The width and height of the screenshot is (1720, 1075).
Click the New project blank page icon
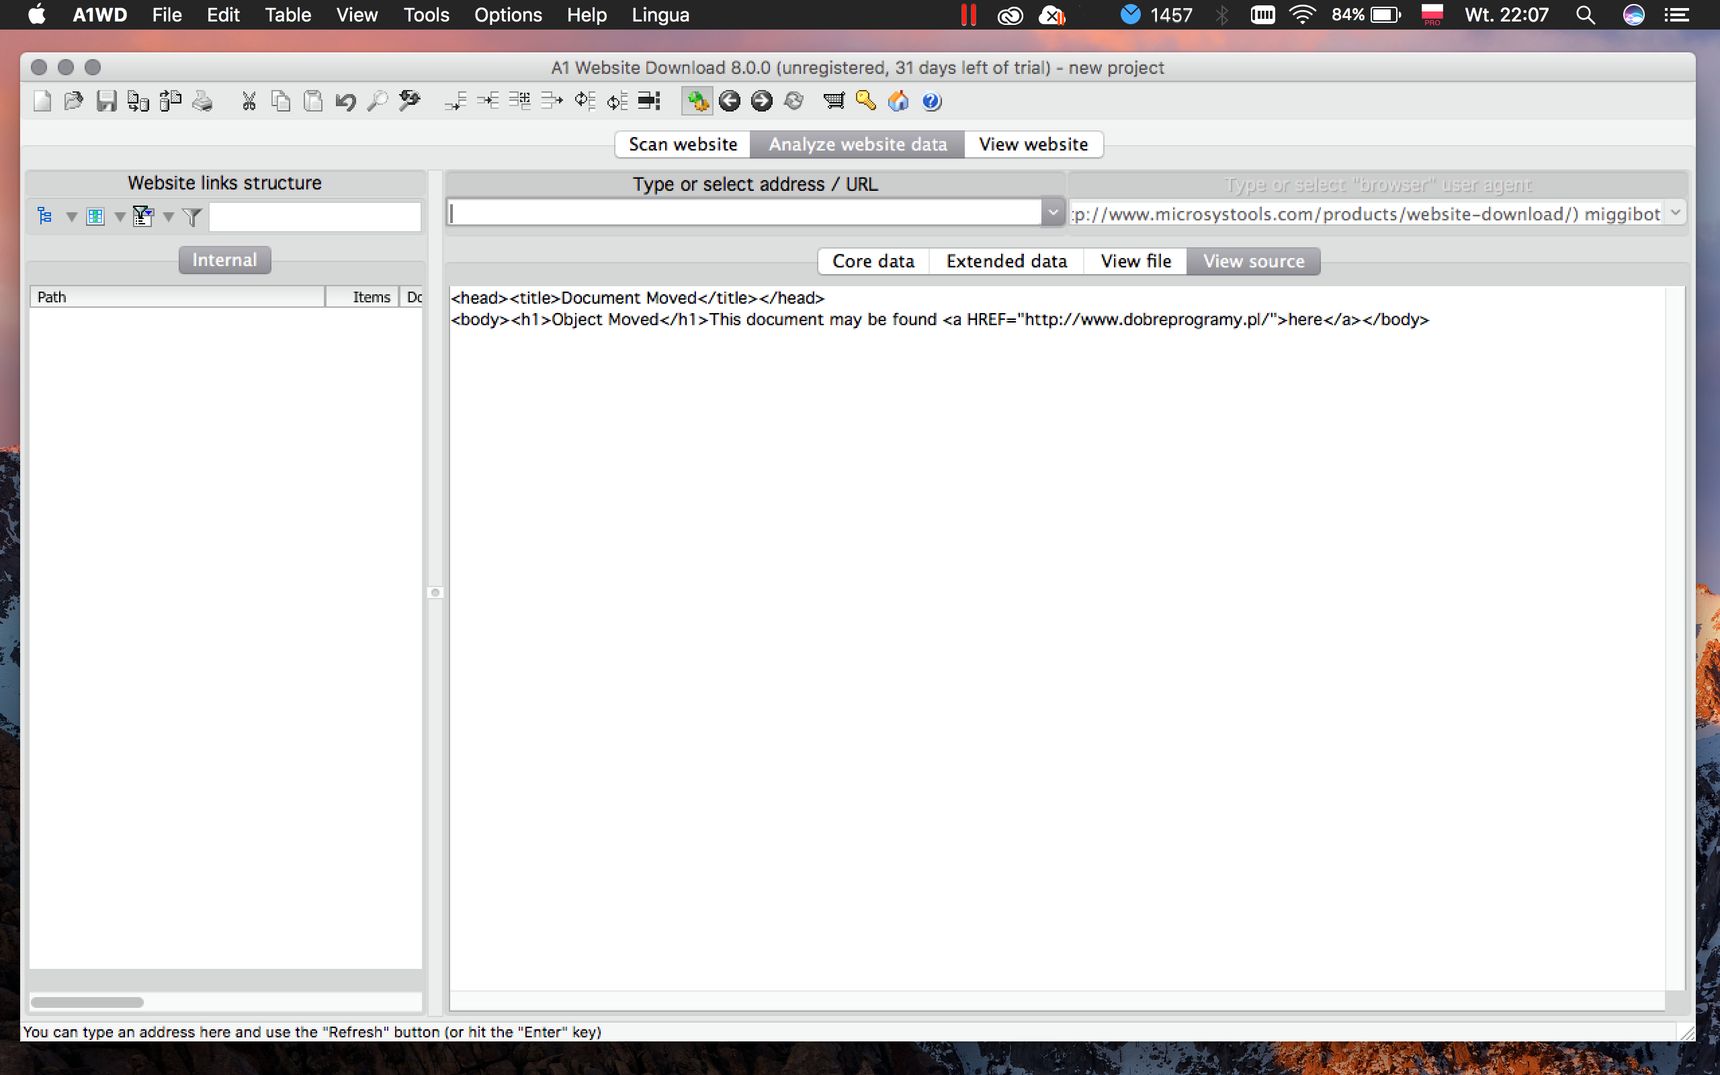pyautogui.click(x=42, y=101)
